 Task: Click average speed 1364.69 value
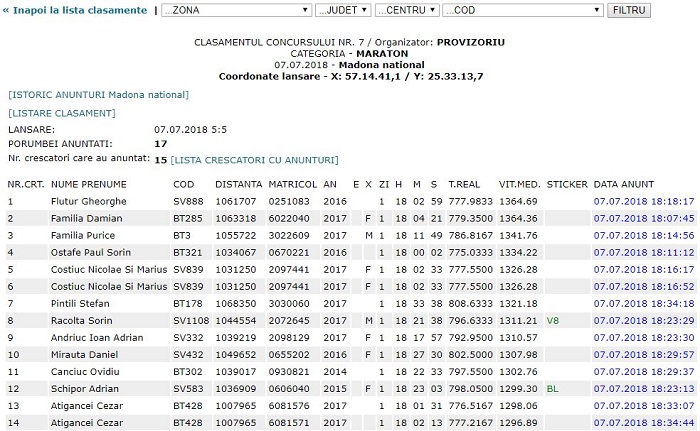tap(518, 201)
